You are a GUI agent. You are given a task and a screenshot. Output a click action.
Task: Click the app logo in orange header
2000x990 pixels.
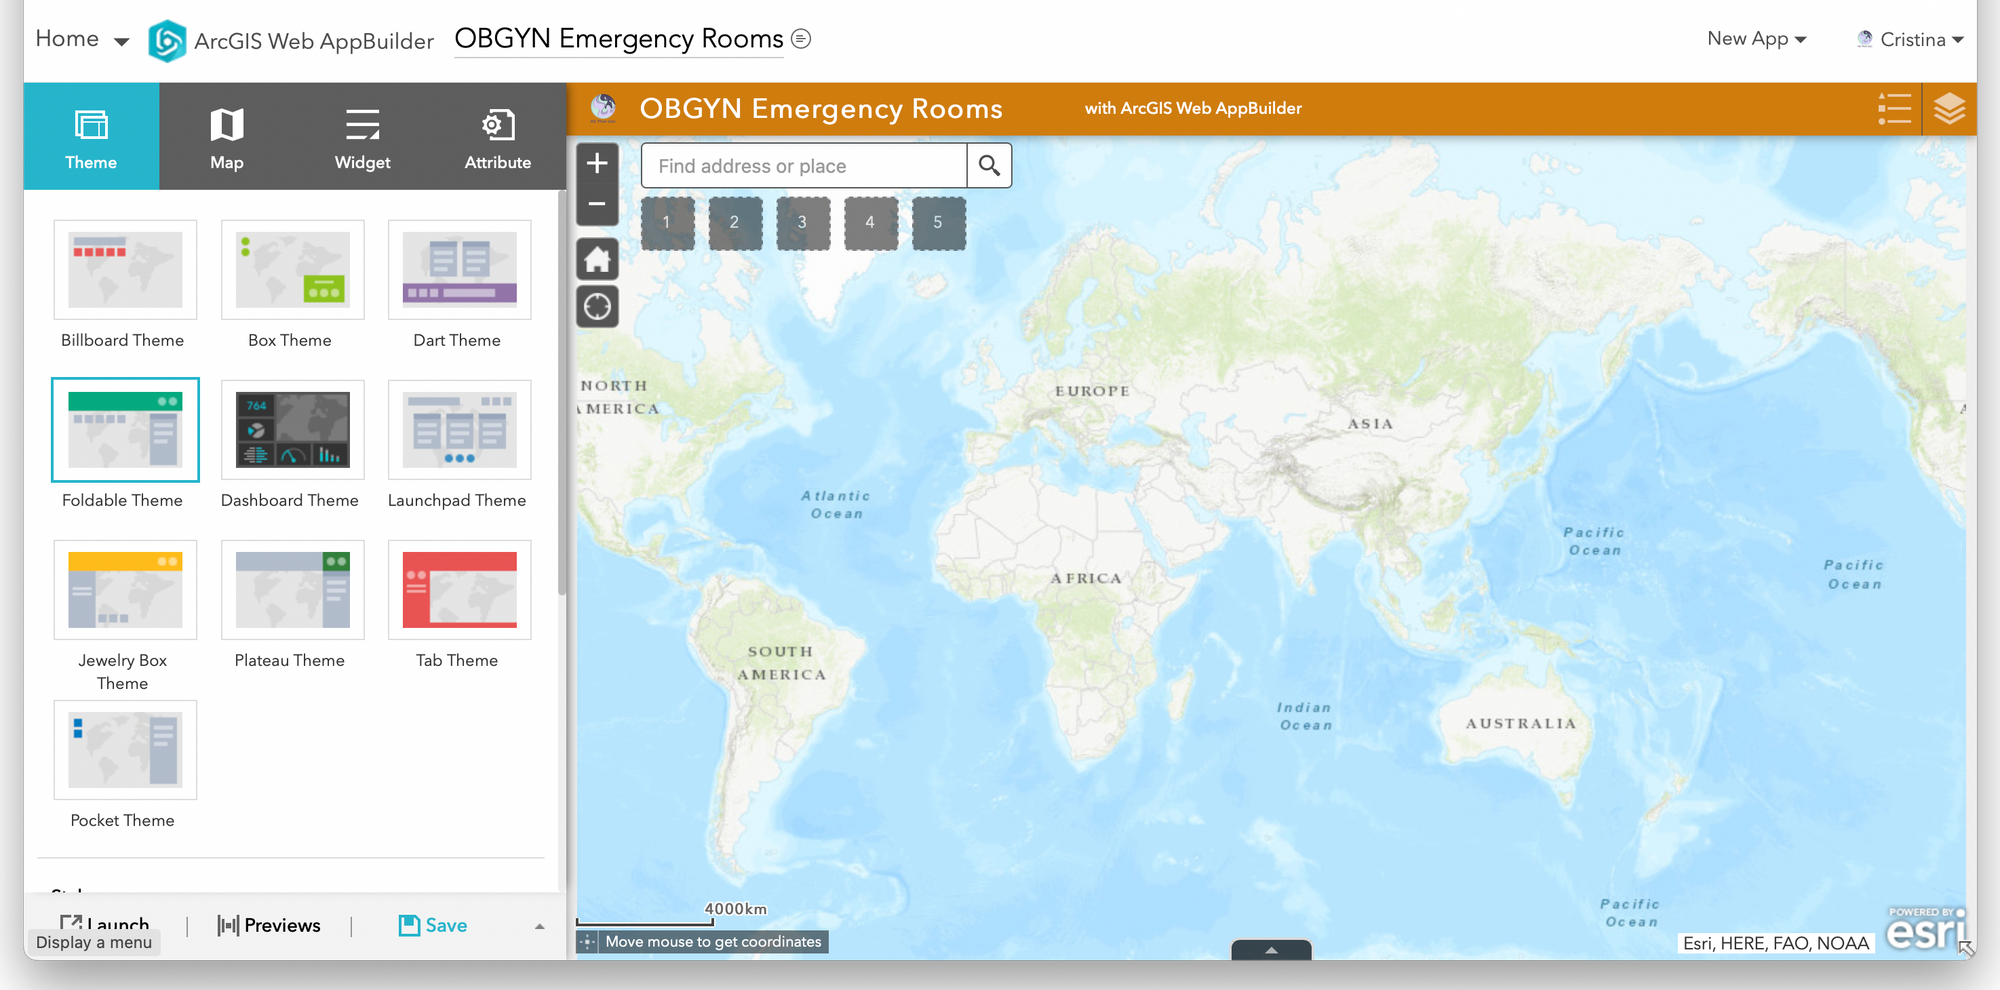(x=603, y=108)
